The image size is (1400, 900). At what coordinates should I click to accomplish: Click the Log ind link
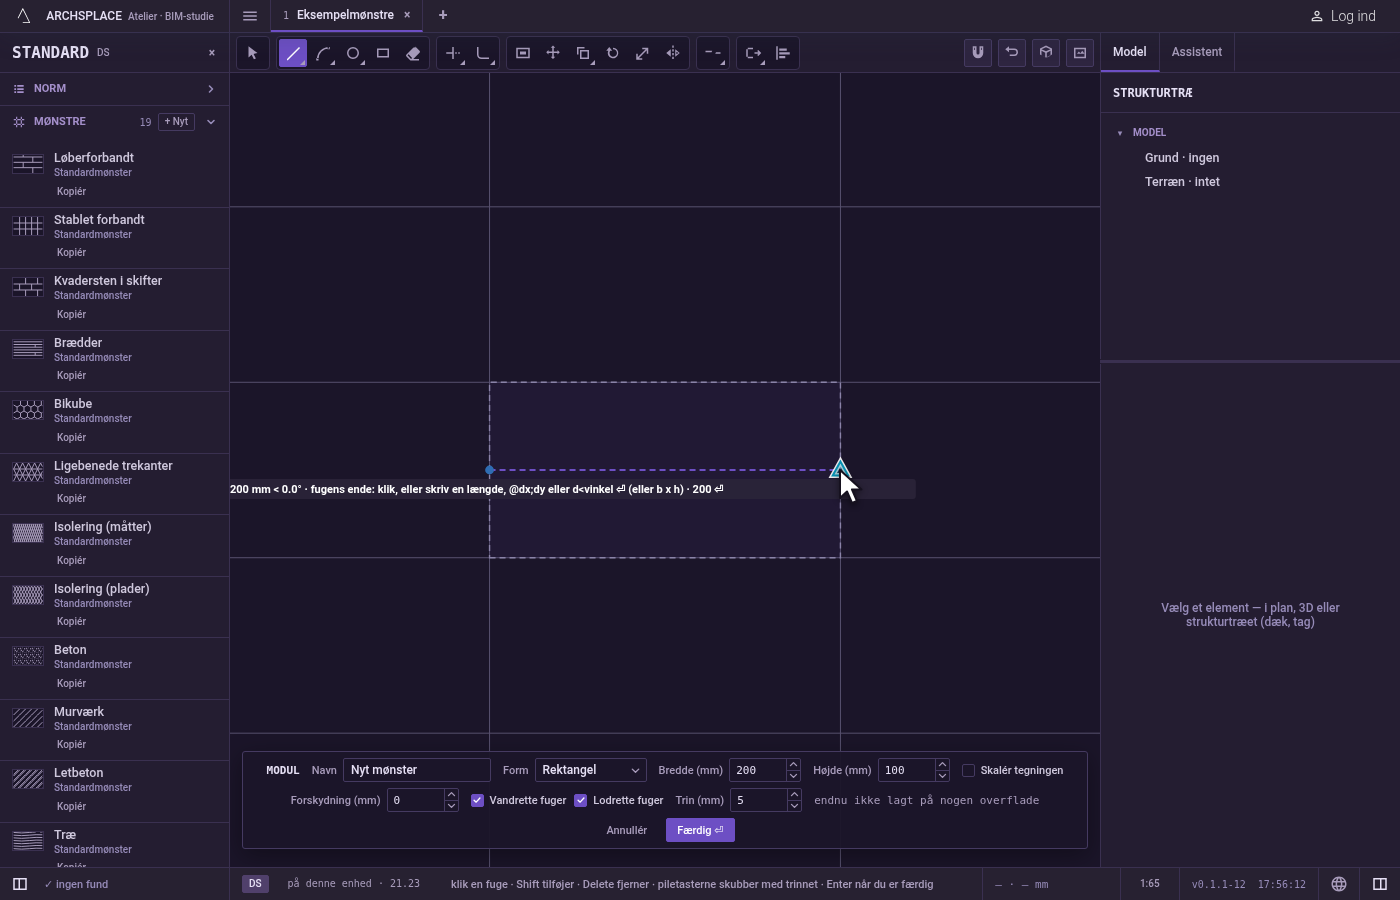click(x=1343, y=16)
